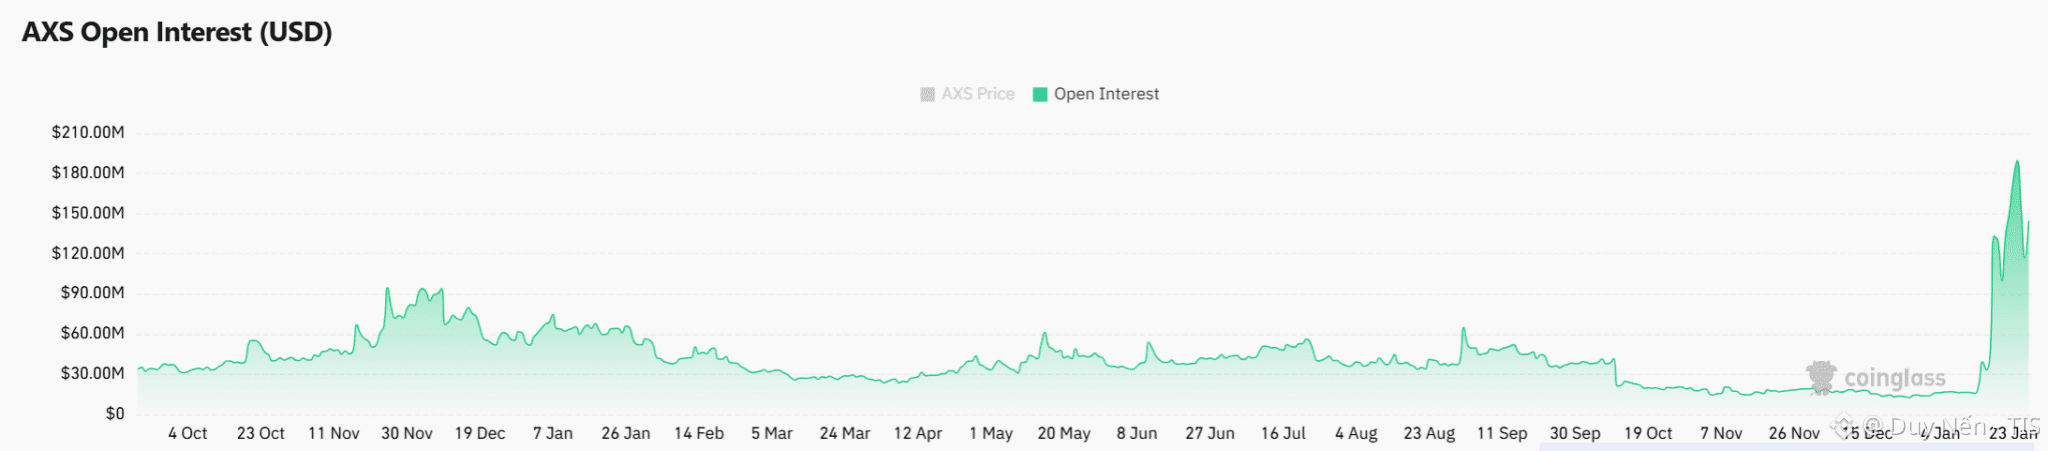Click the gray AXS Price legend square

coord(927,94)
